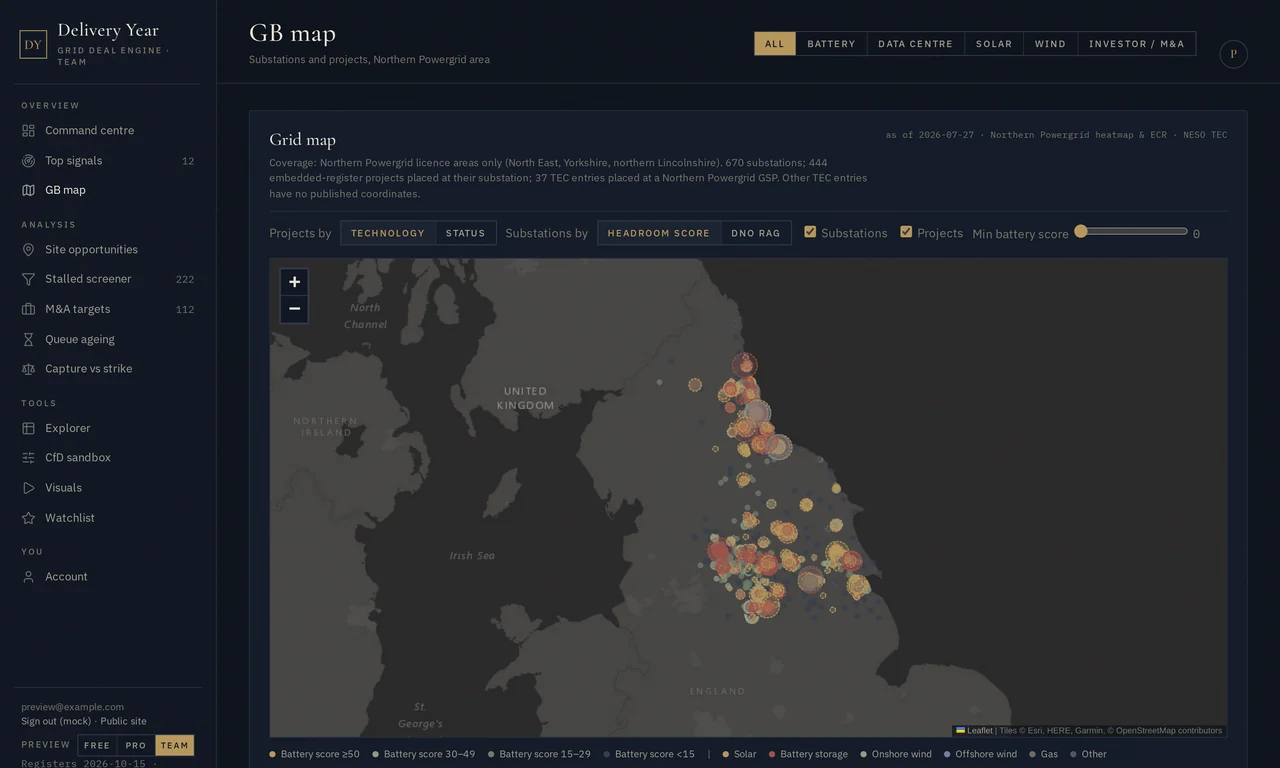Switch preview tier to Pro
Screen dimensions: 1280x768
pyautogui.click(x=136, y=745)
